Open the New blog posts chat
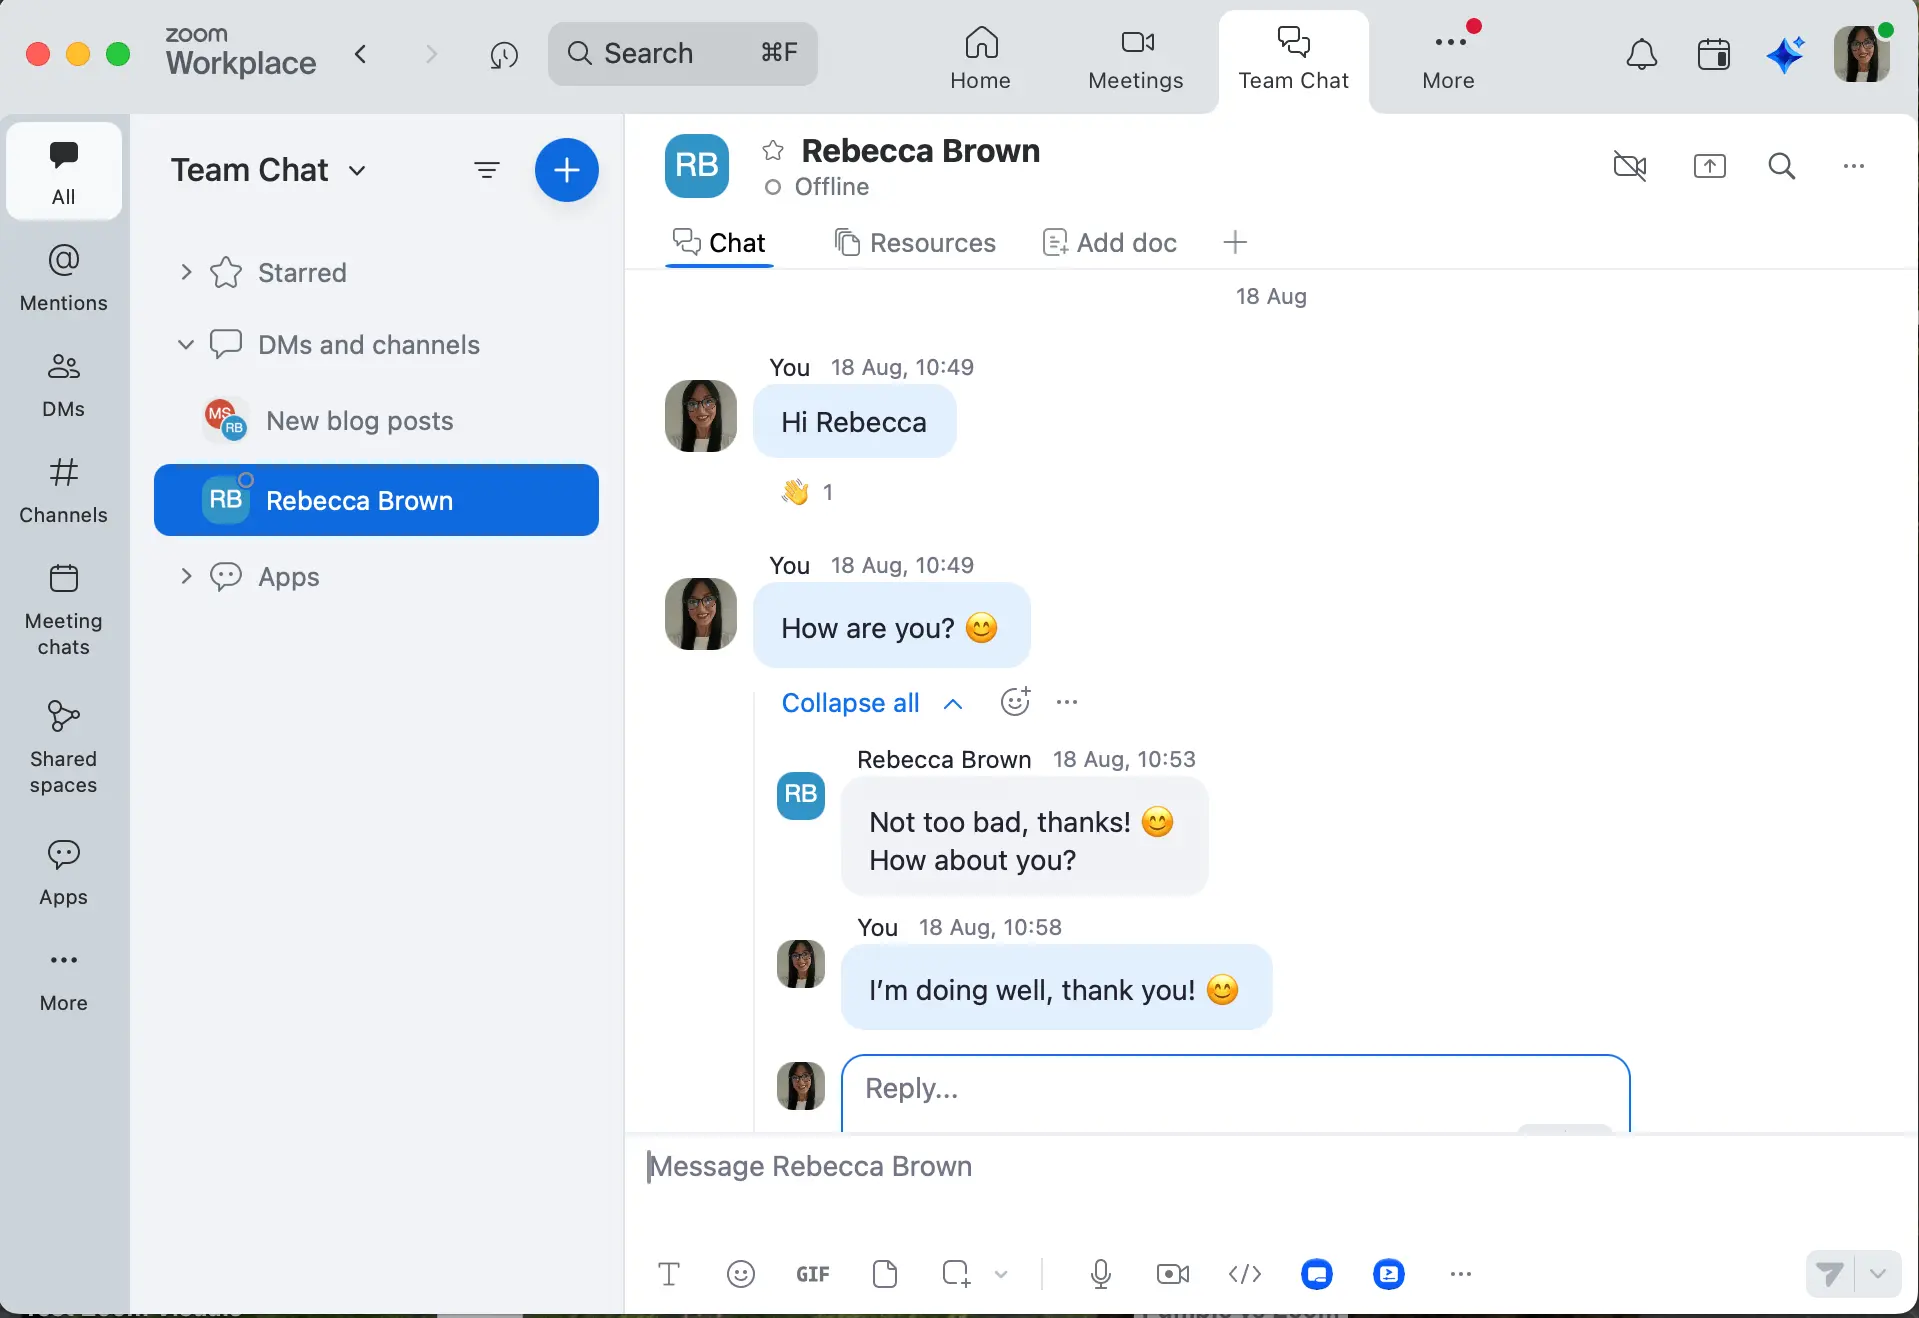This screenshot has width=1919, height=1318. 376,421
